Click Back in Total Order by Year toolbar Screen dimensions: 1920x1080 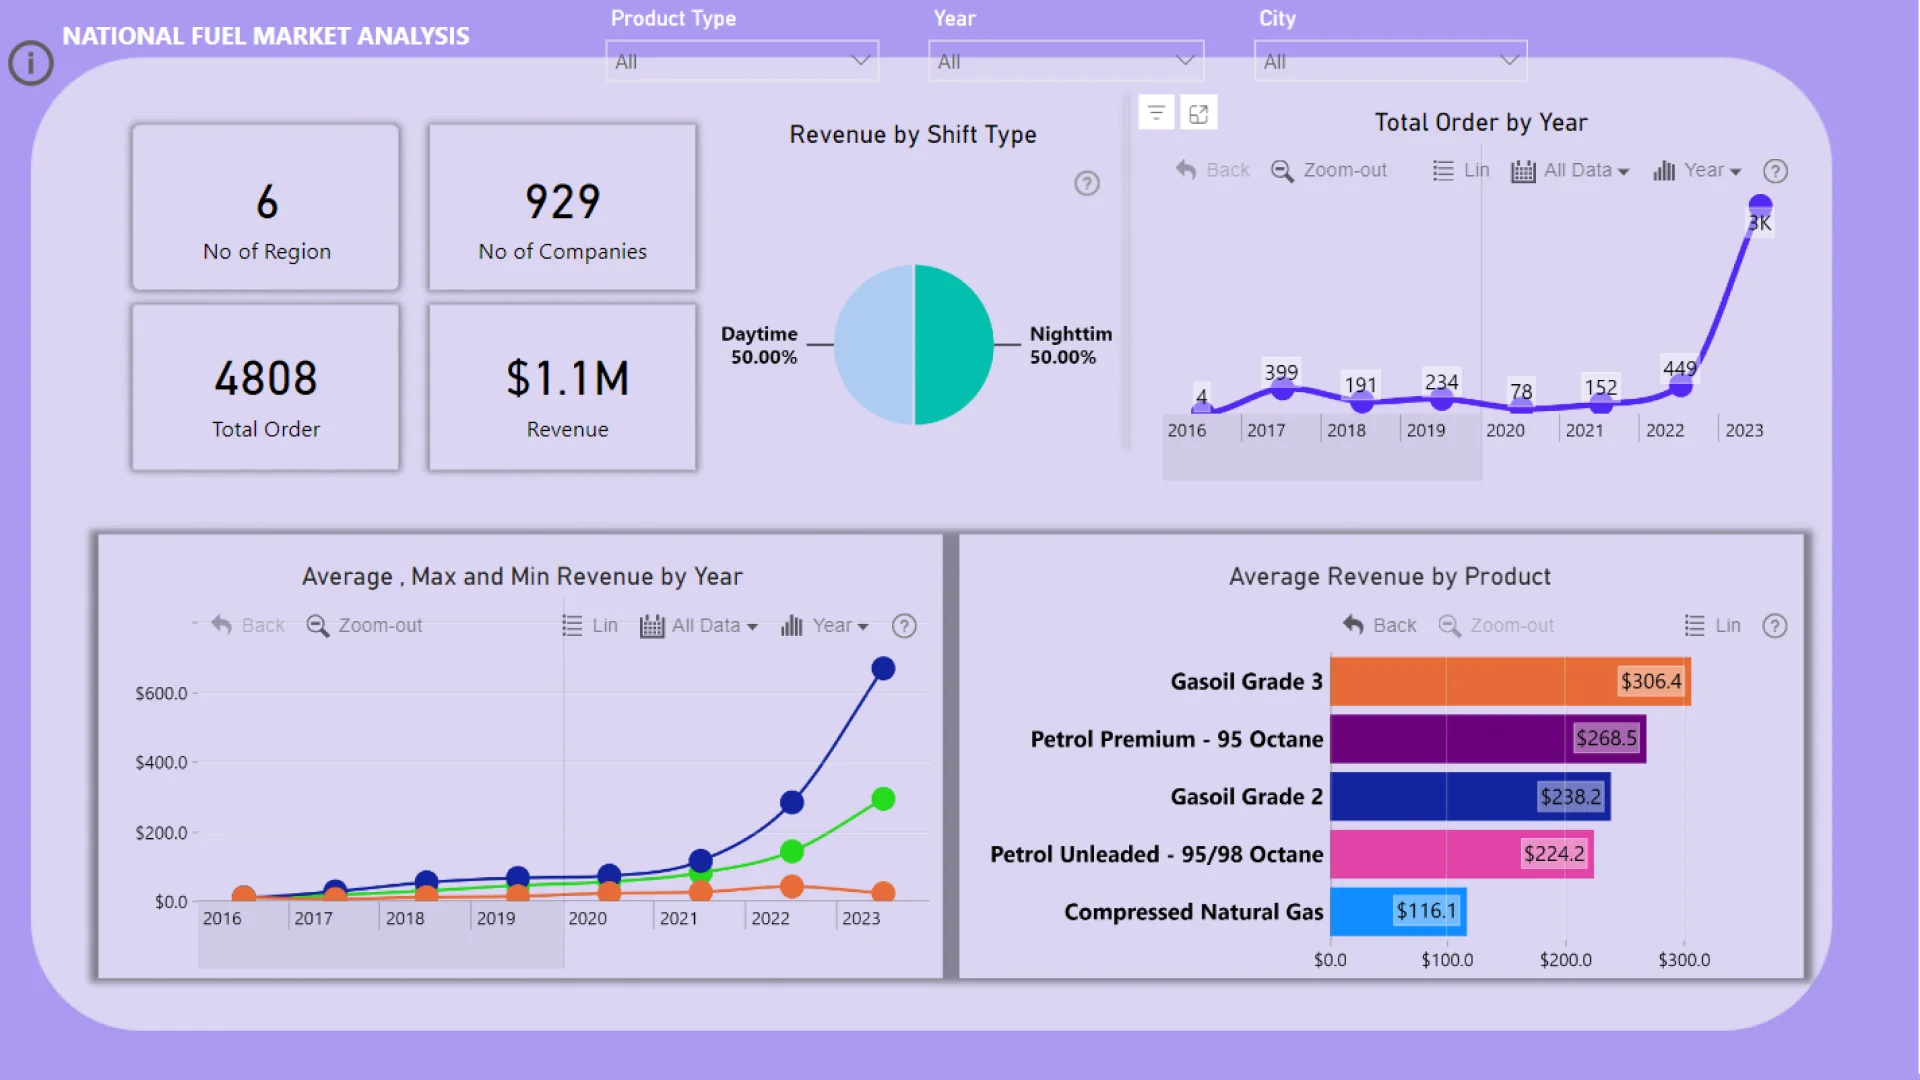[1213, 170]
